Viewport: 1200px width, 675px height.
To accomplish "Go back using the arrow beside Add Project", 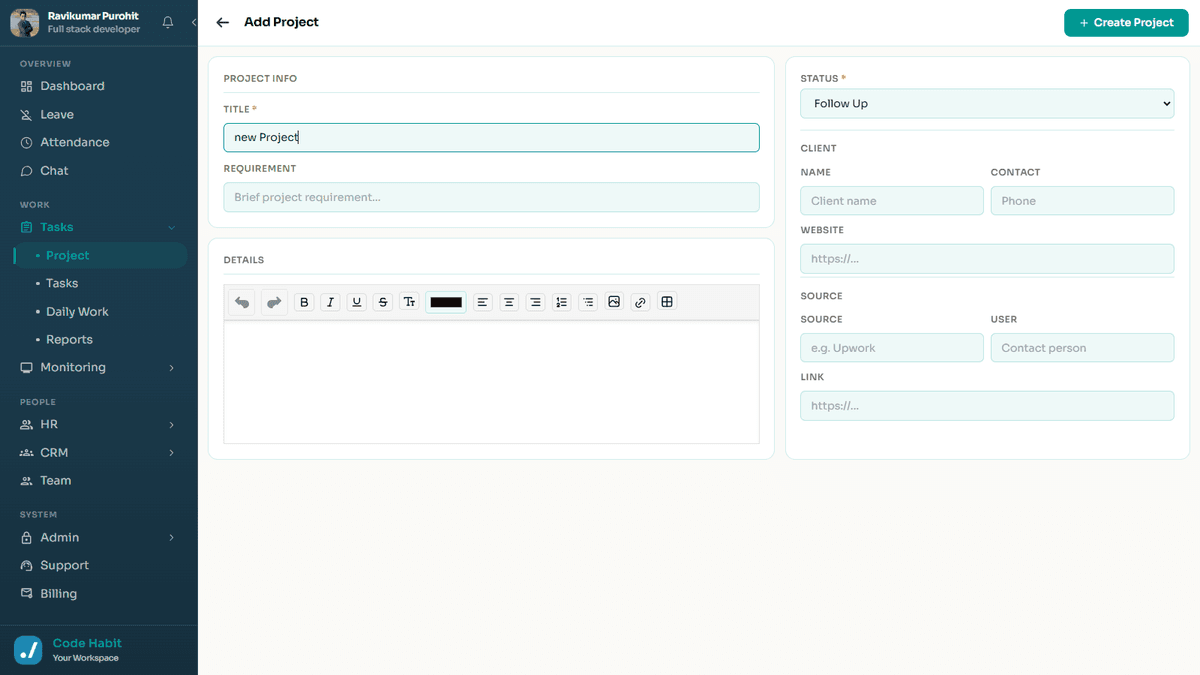I will pos(223,22).
